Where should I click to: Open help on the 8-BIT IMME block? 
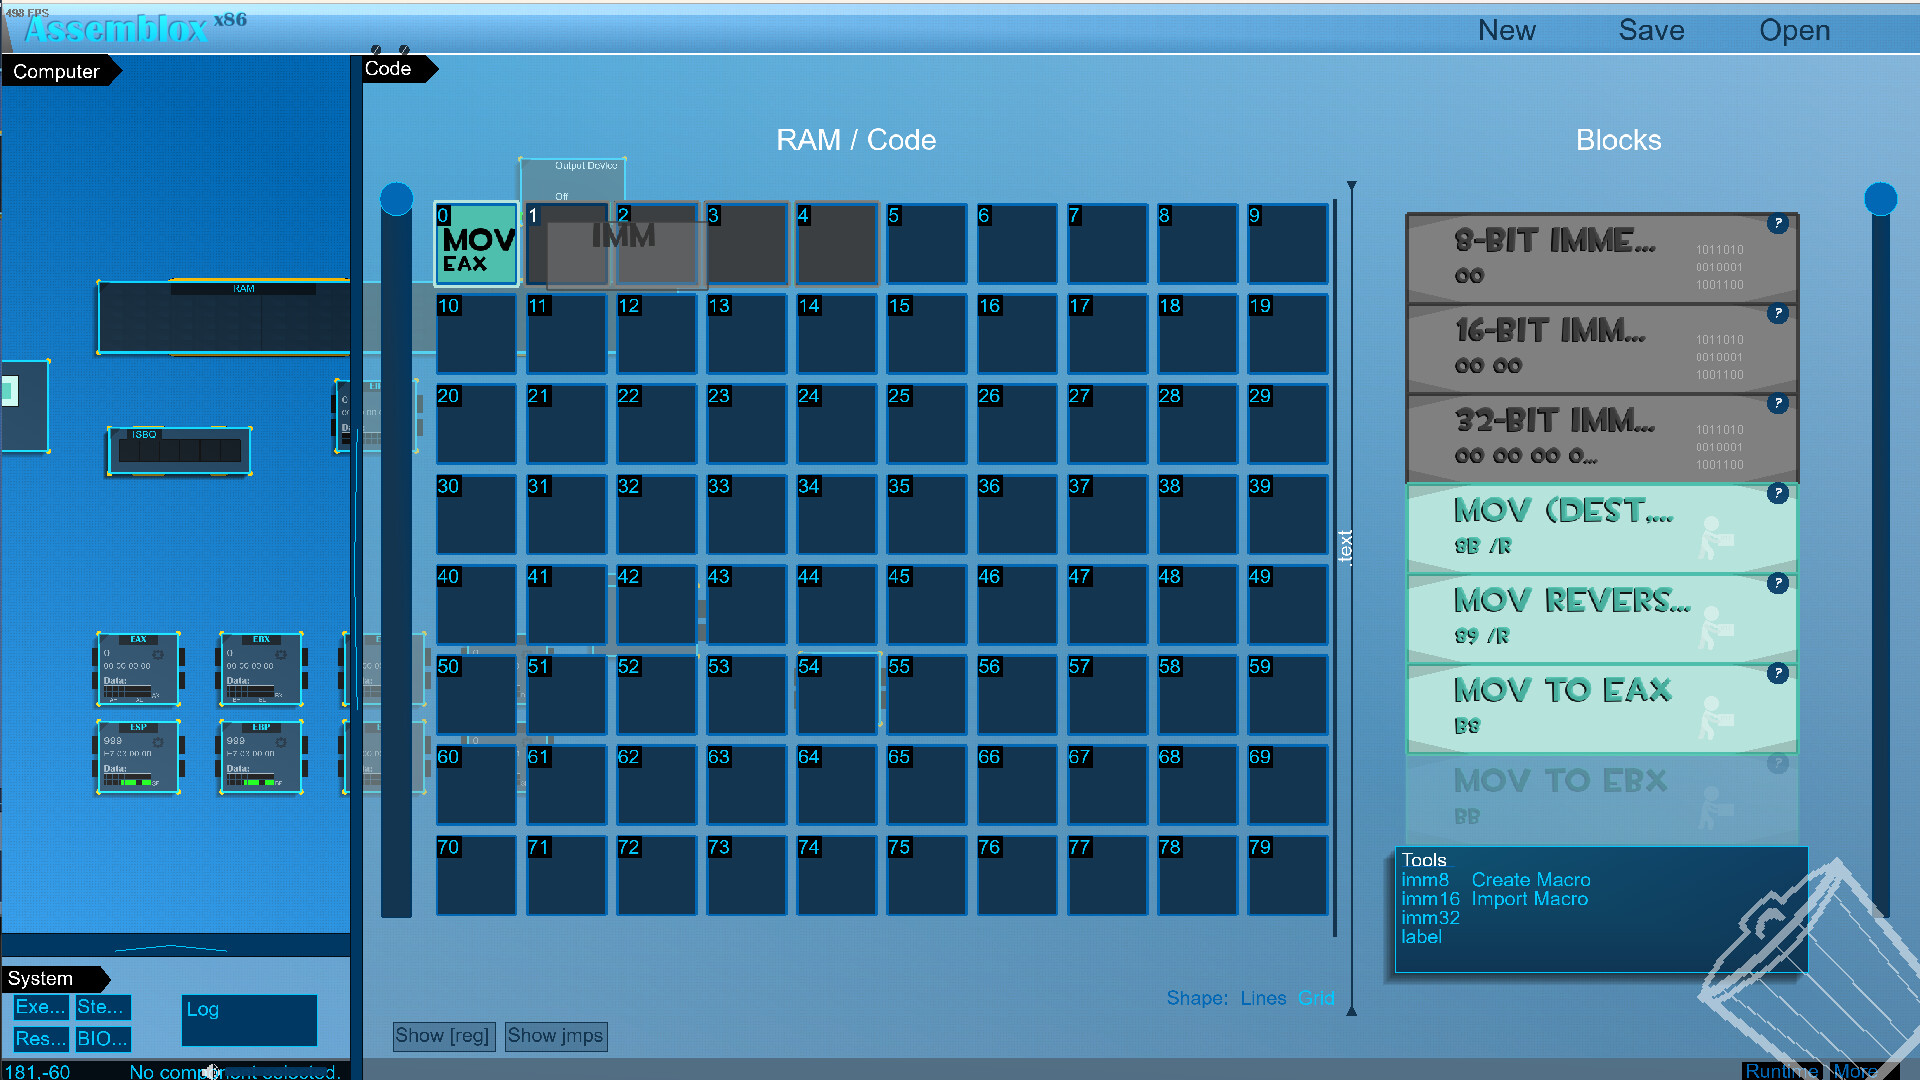click(1778, 224)
